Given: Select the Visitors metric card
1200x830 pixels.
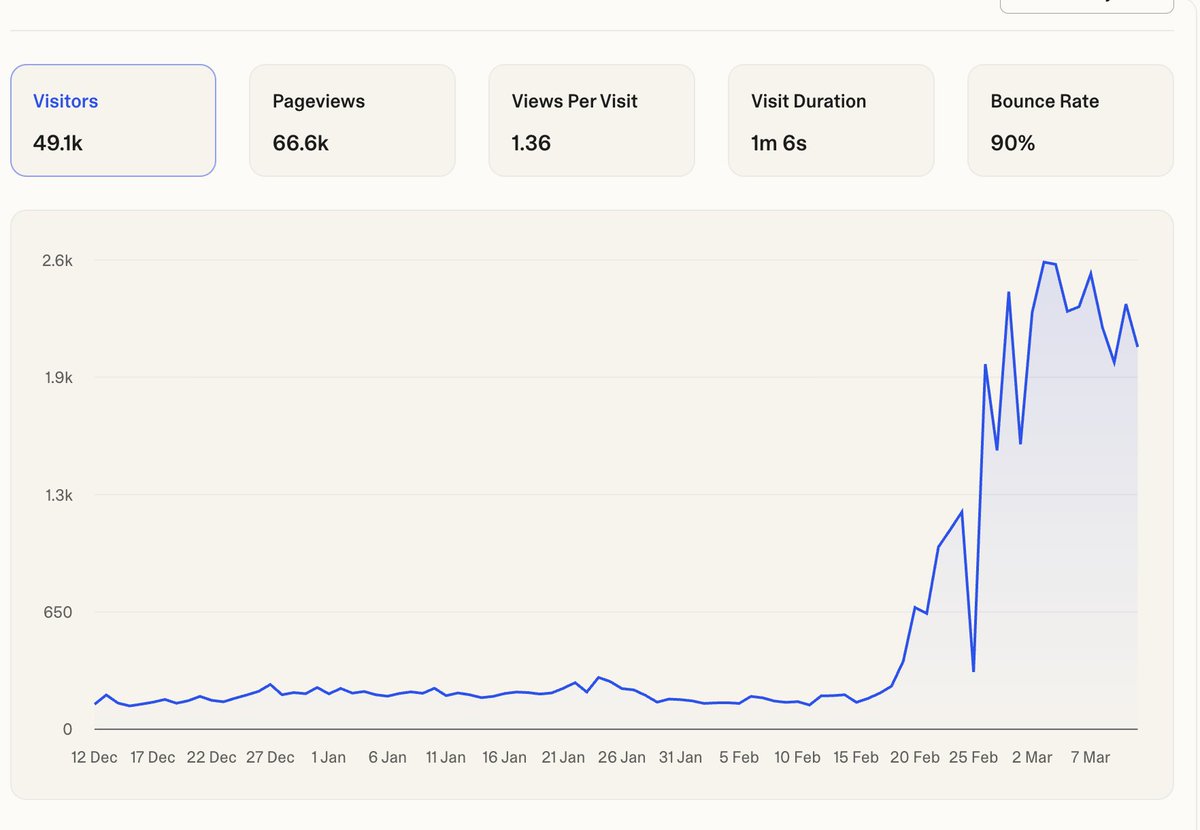Looking at the screenshot, I should (x=113, y=121).
